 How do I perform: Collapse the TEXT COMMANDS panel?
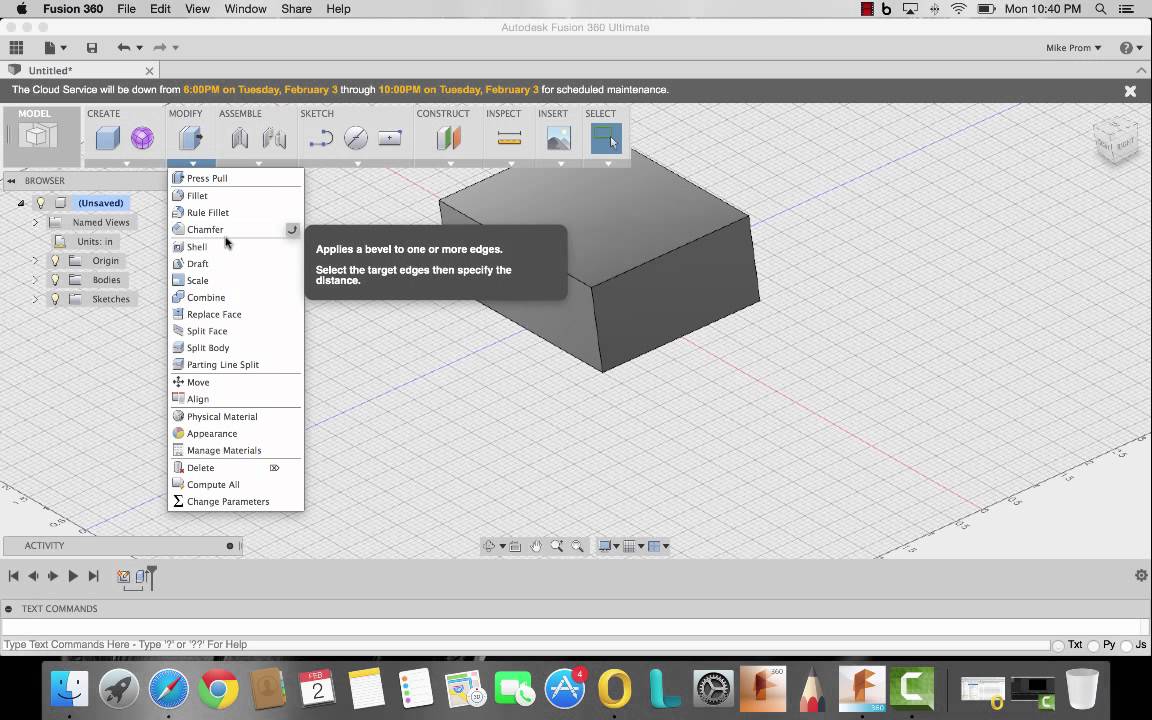tap(9, 609)
